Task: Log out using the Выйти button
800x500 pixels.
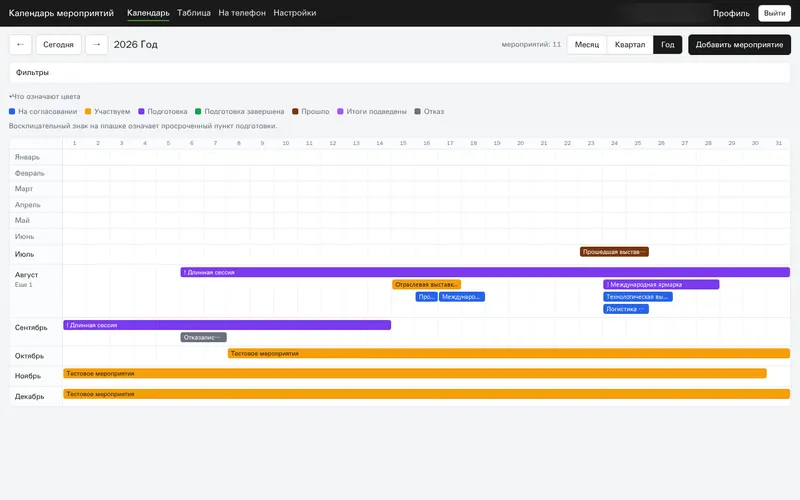Action: pos(774,13)
